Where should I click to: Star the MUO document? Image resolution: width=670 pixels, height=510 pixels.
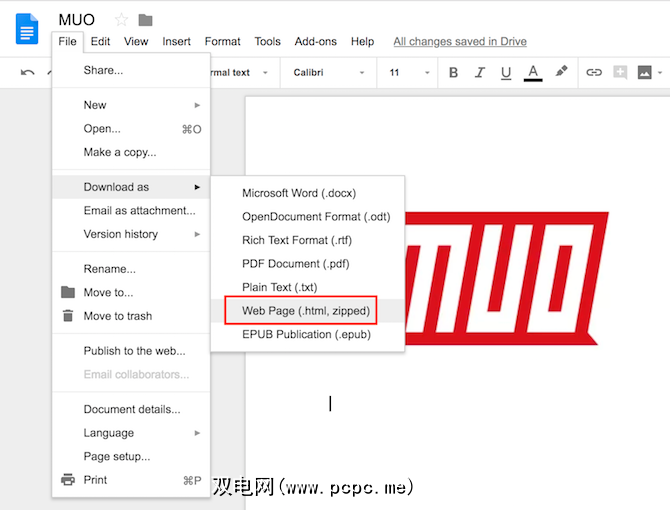tap(121, 20)
